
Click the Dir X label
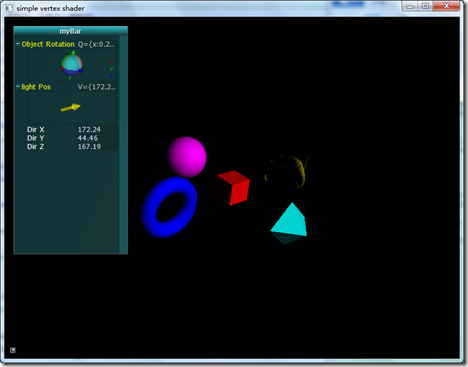pos(36,129)
